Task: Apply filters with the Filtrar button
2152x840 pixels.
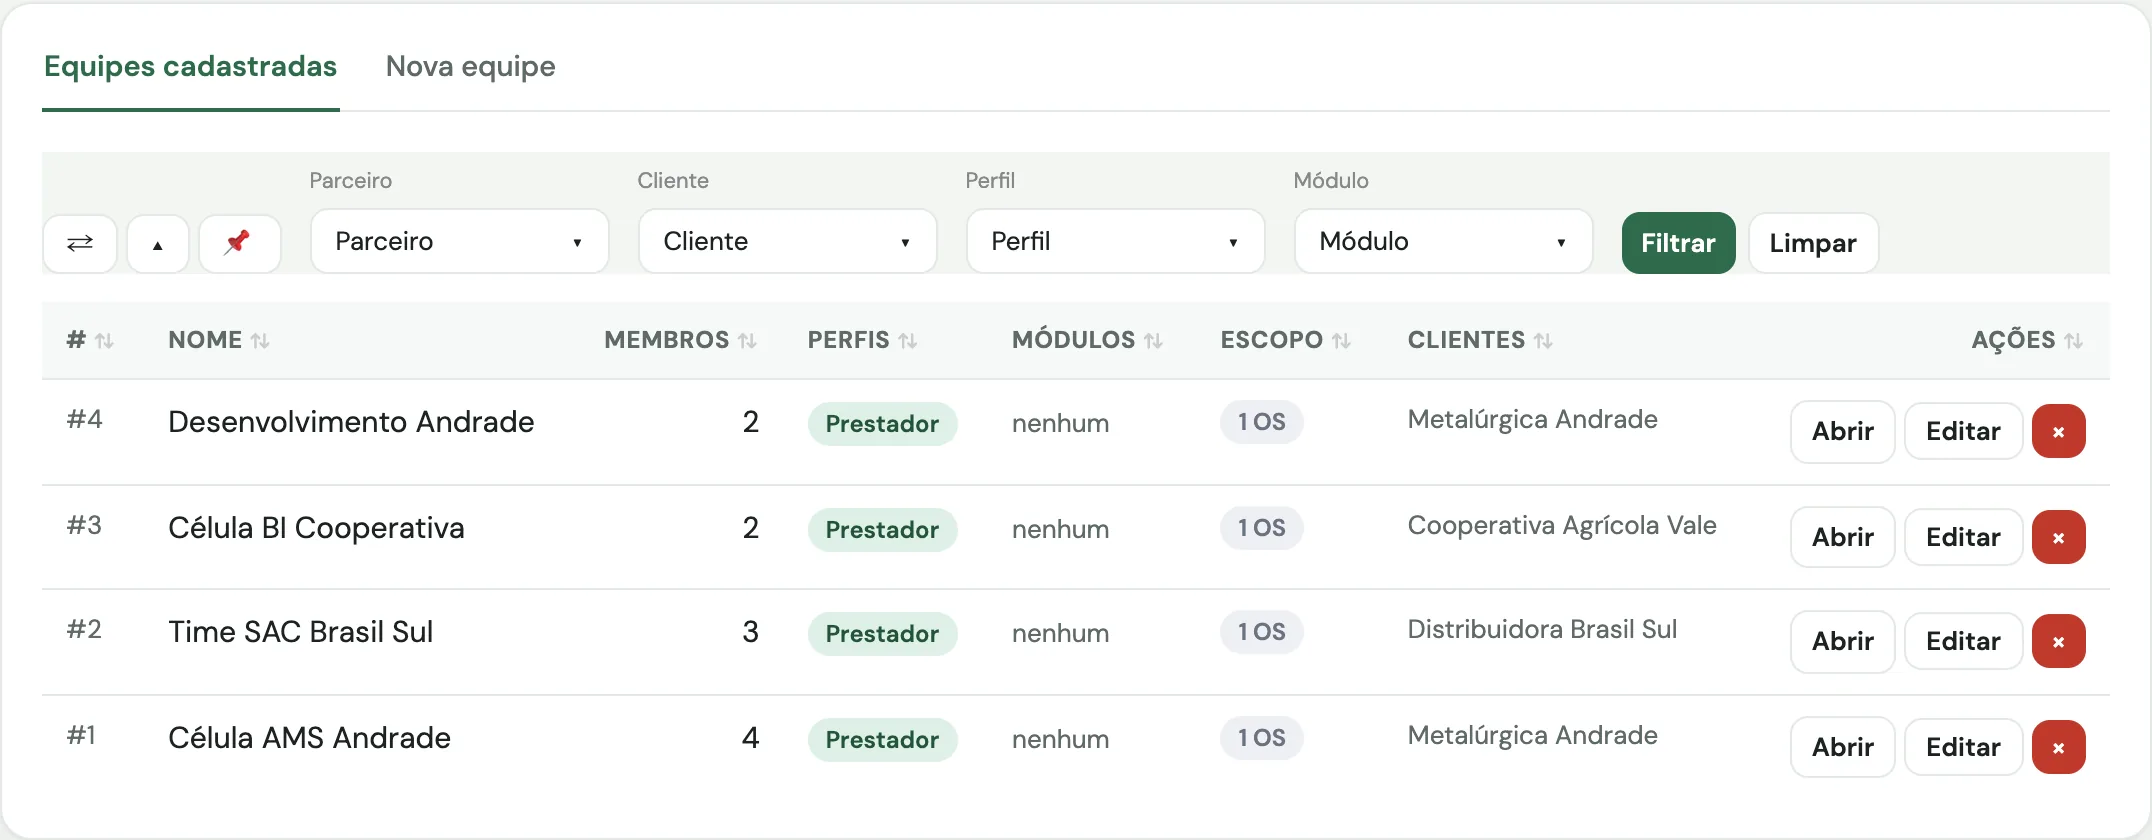Action: pos(1679,243)
